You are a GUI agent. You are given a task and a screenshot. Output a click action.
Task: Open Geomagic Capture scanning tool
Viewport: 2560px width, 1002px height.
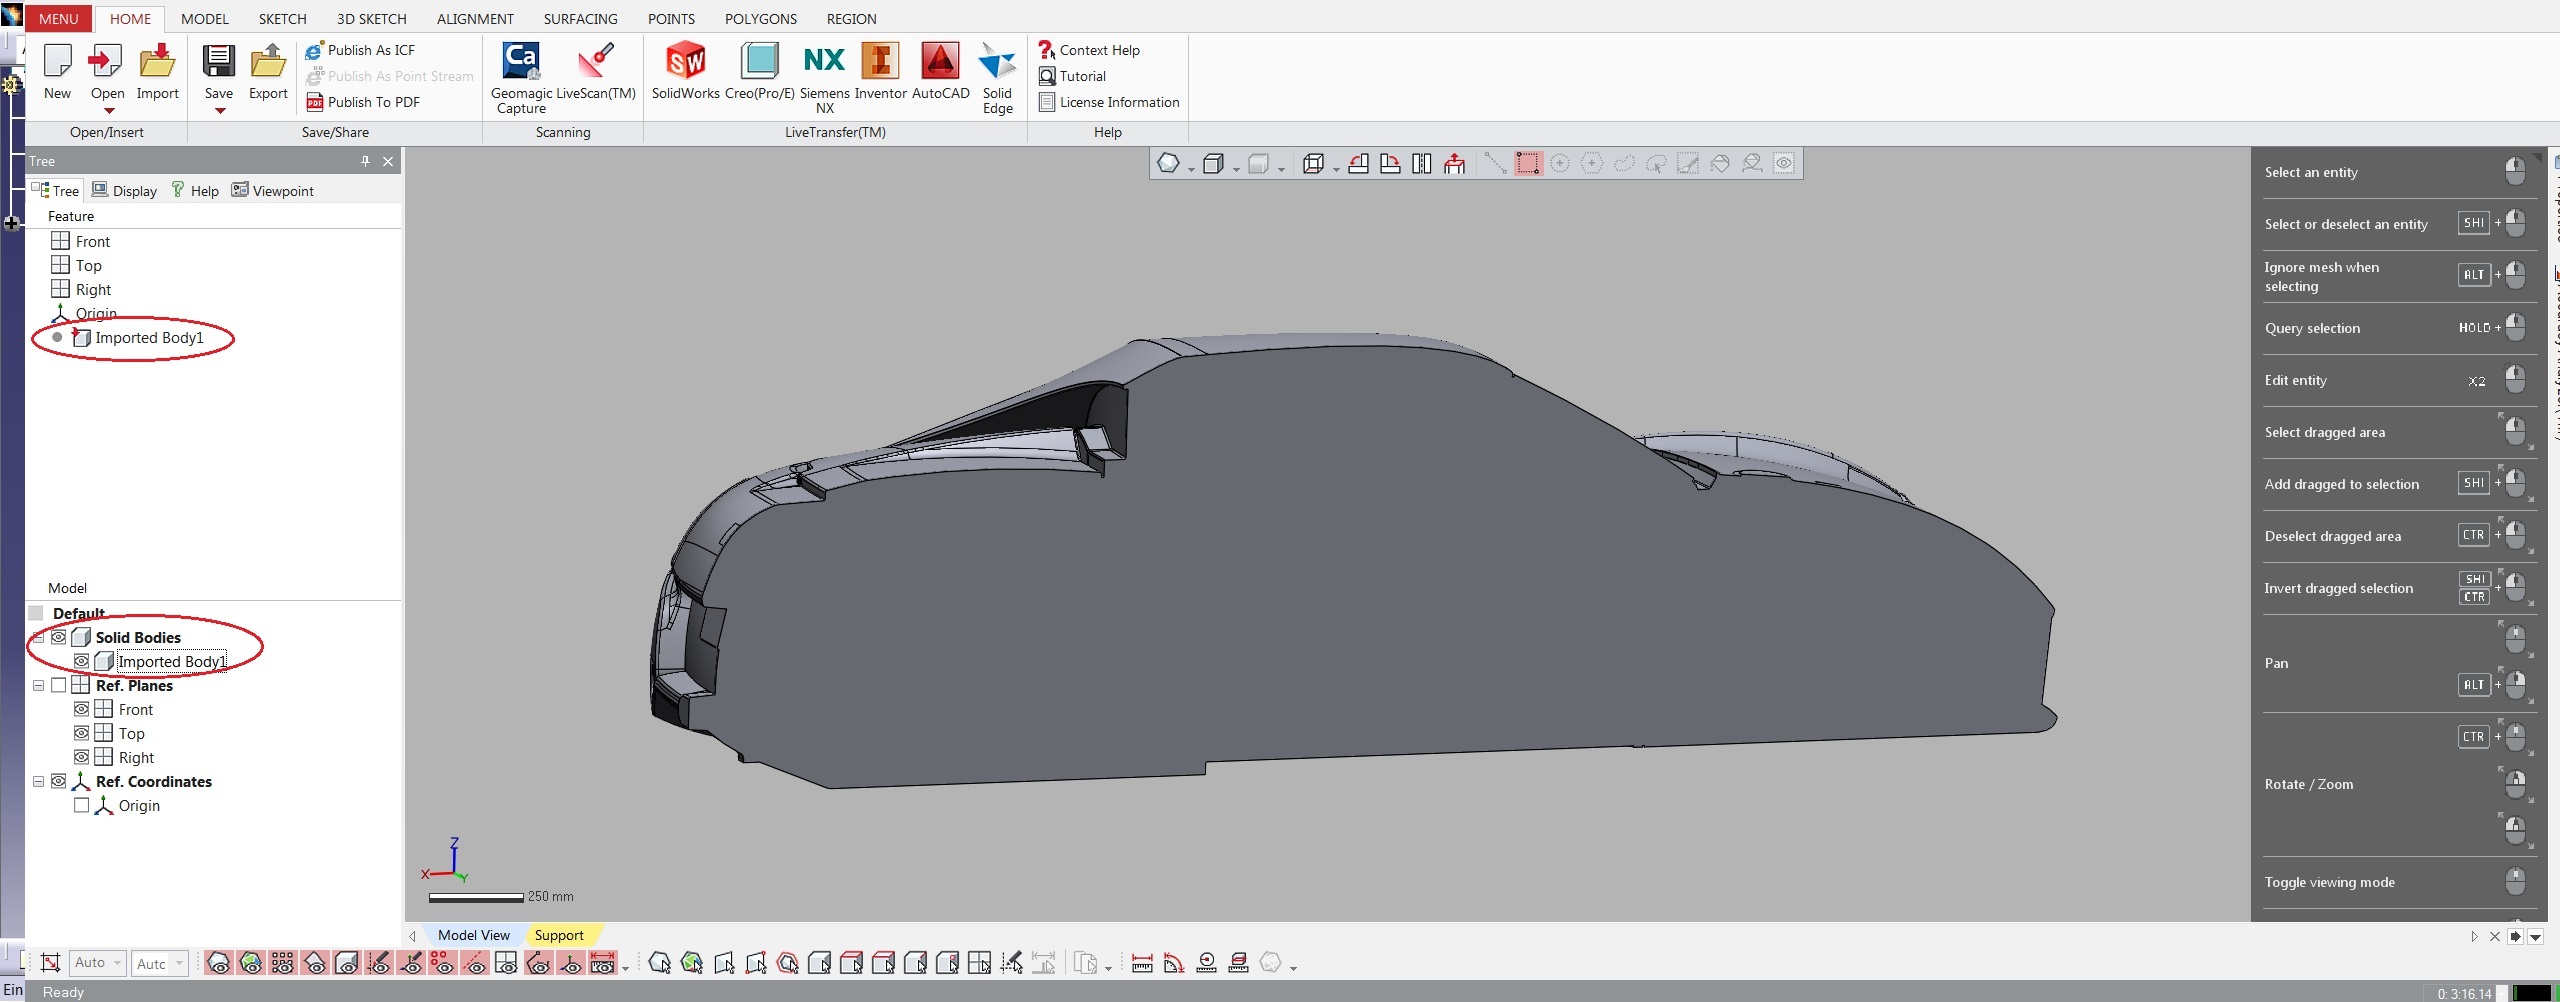(520, 62)
